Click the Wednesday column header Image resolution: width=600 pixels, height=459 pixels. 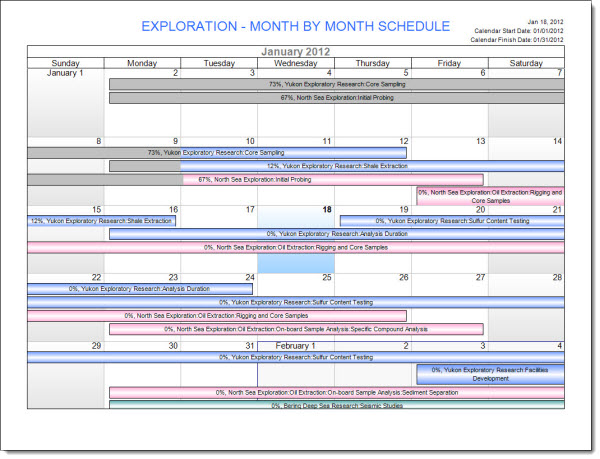295,63
